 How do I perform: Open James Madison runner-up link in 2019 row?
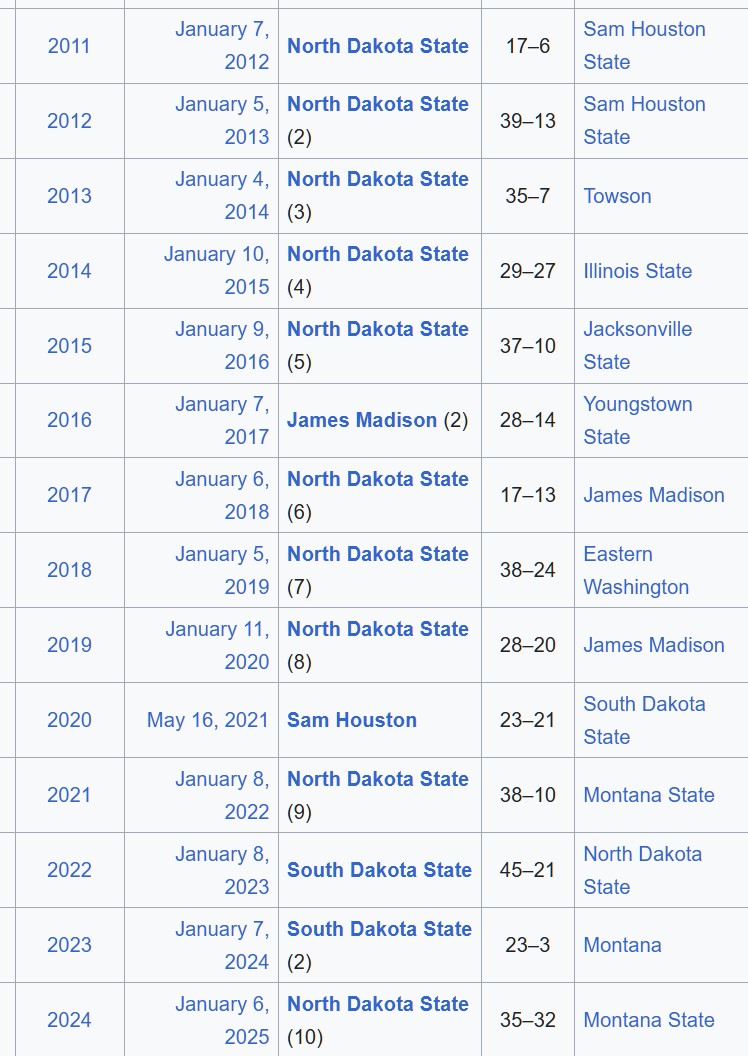pos(654,645)
